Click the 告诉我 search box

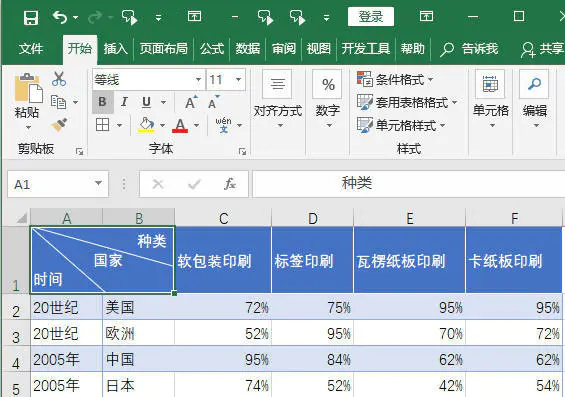[469, 49]
